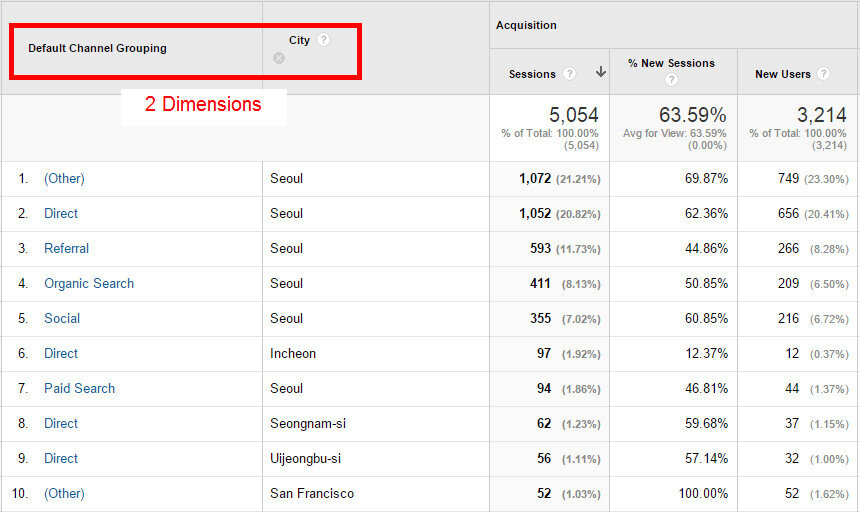Open the Direct link for Seongnam-si
Screen dimensions: 860x515
[x=61, y=424]
